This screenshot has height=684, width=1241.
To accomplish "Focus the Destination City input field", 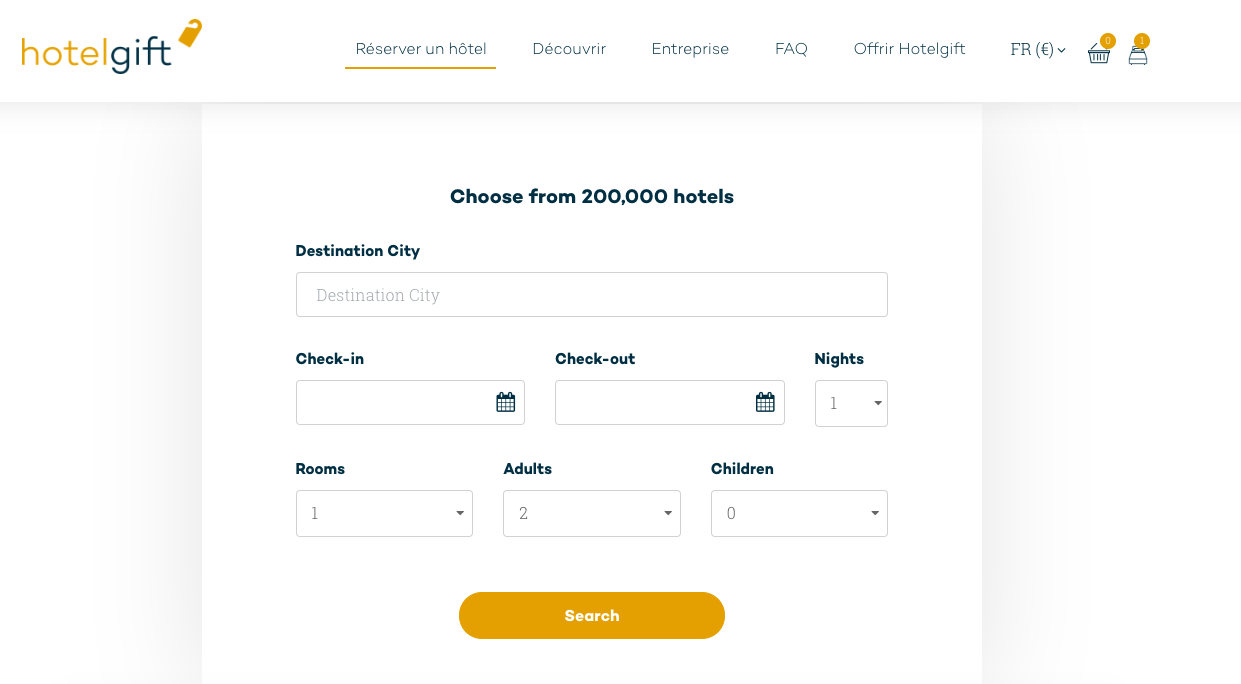I will click(x=592, y=295).
